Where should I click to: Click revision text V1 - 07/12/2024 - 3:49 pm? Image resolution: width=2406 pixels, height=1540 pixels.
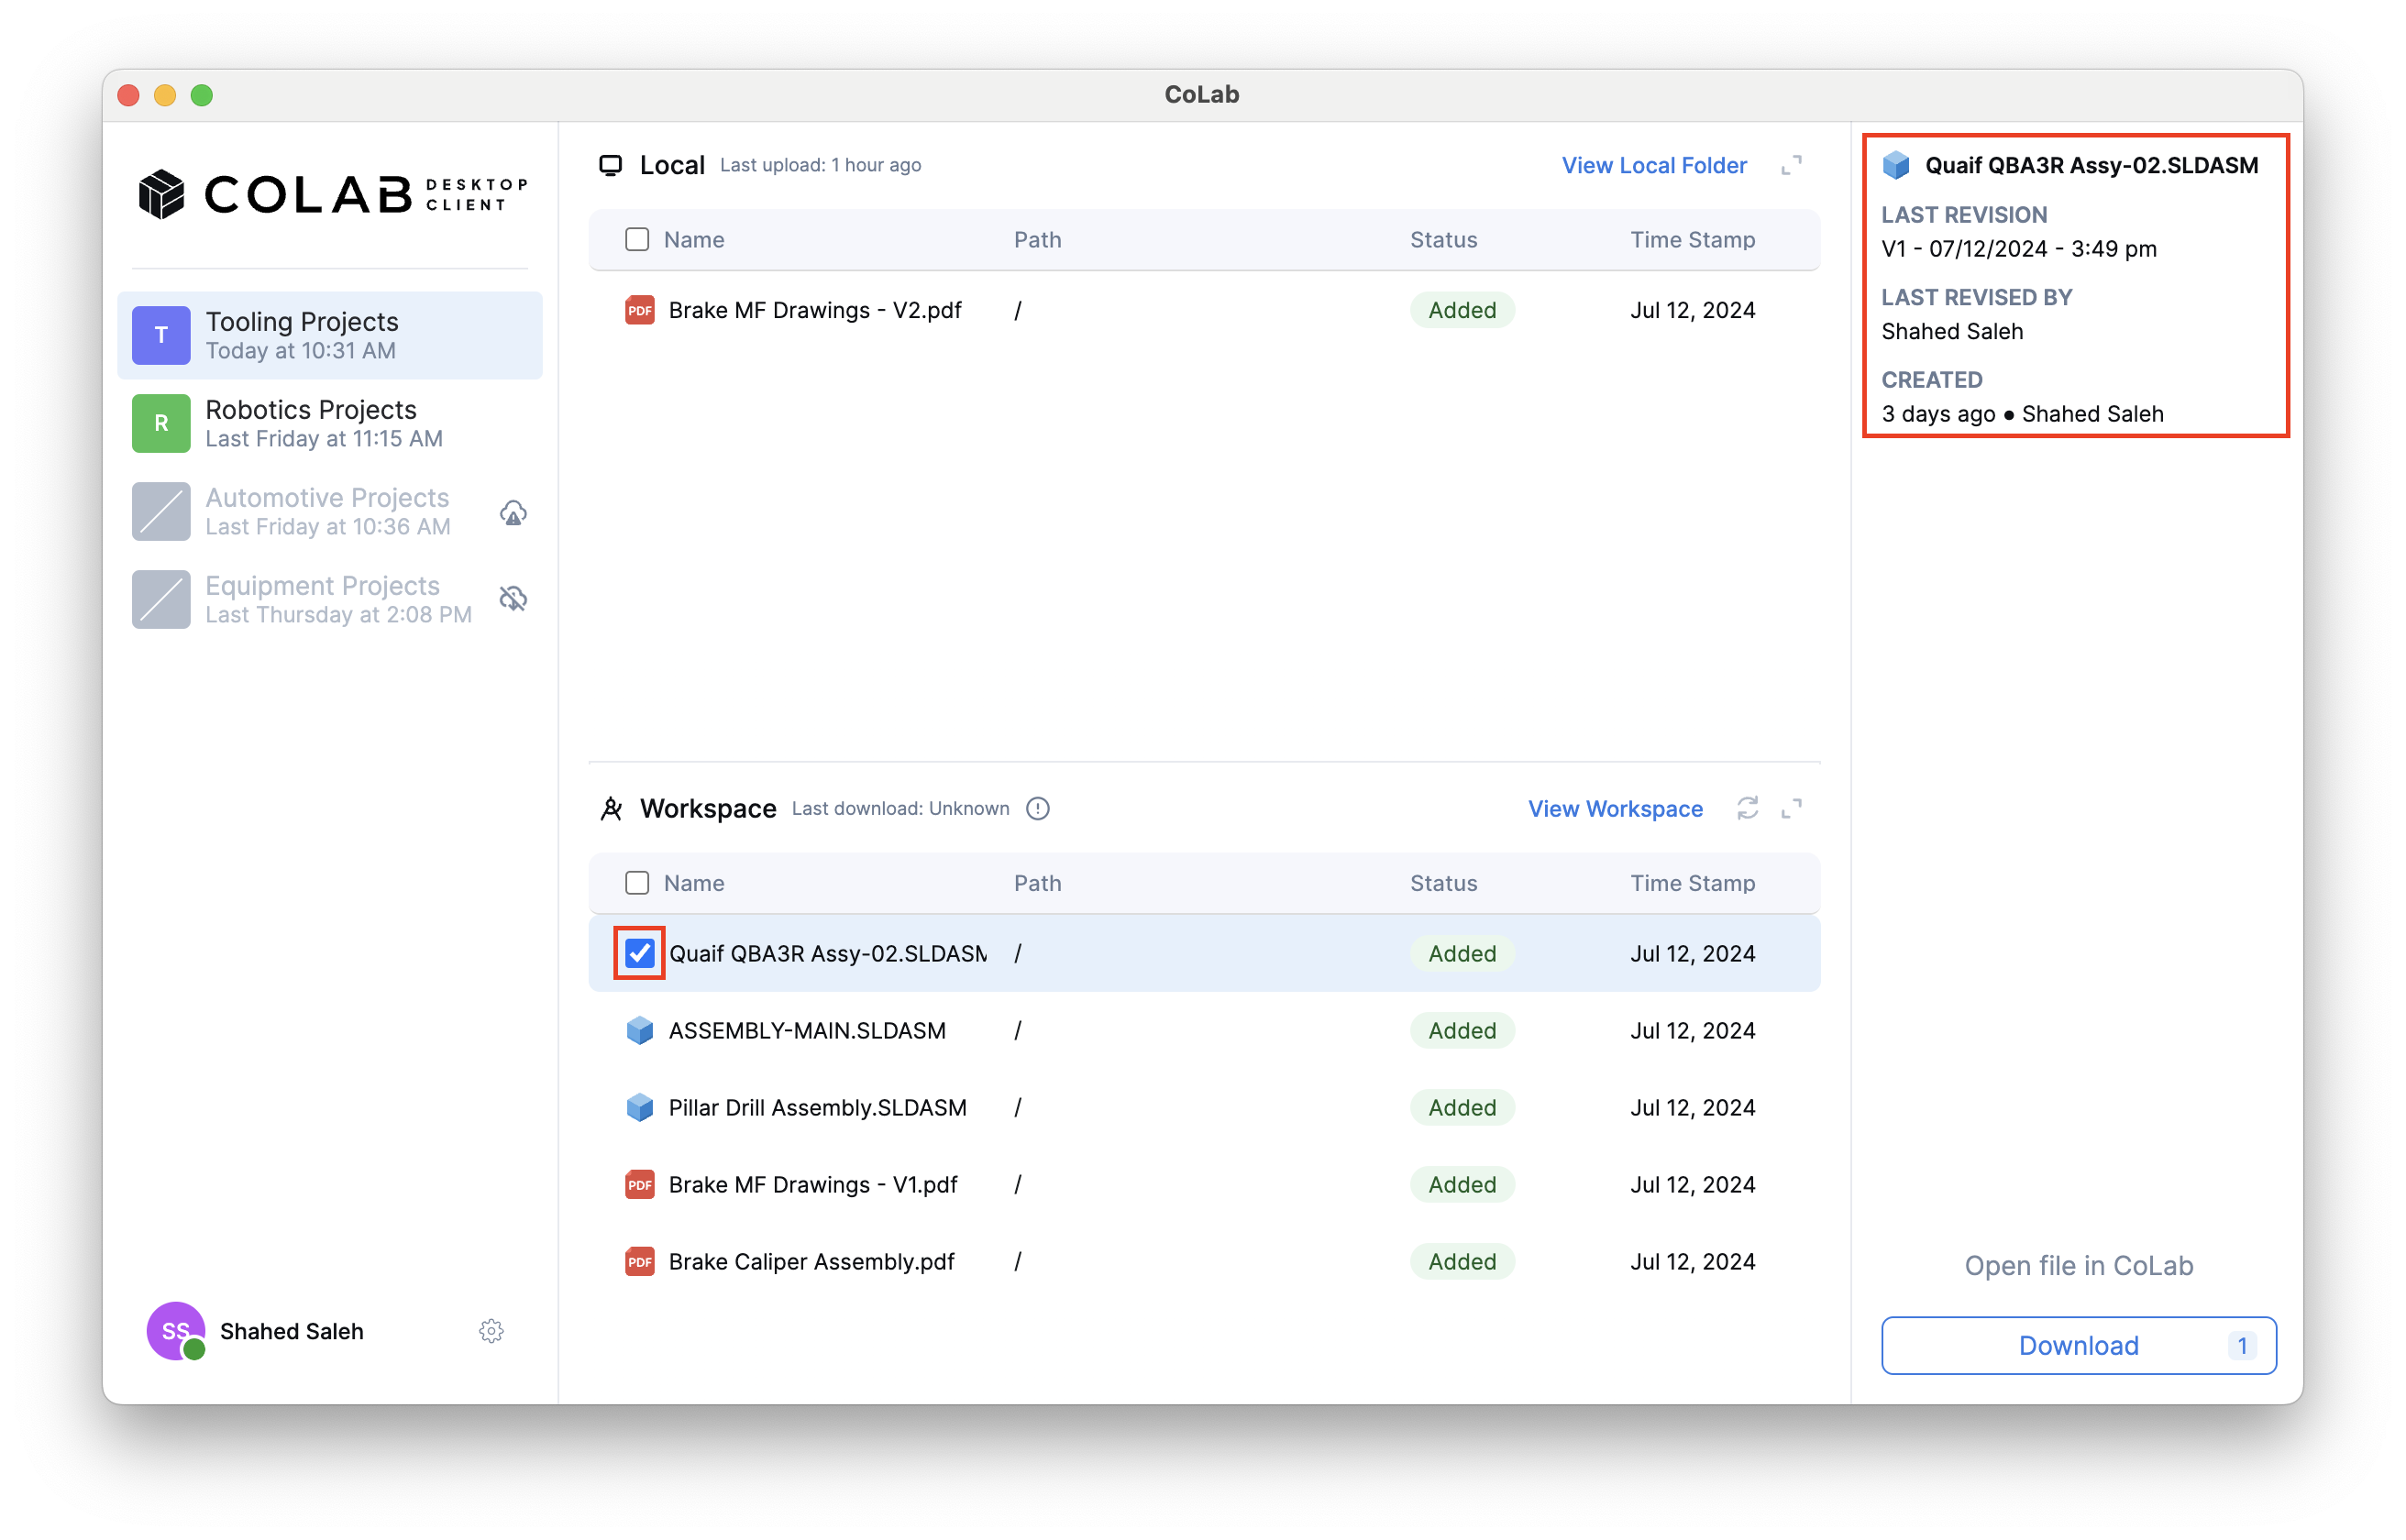point(2018,248)
